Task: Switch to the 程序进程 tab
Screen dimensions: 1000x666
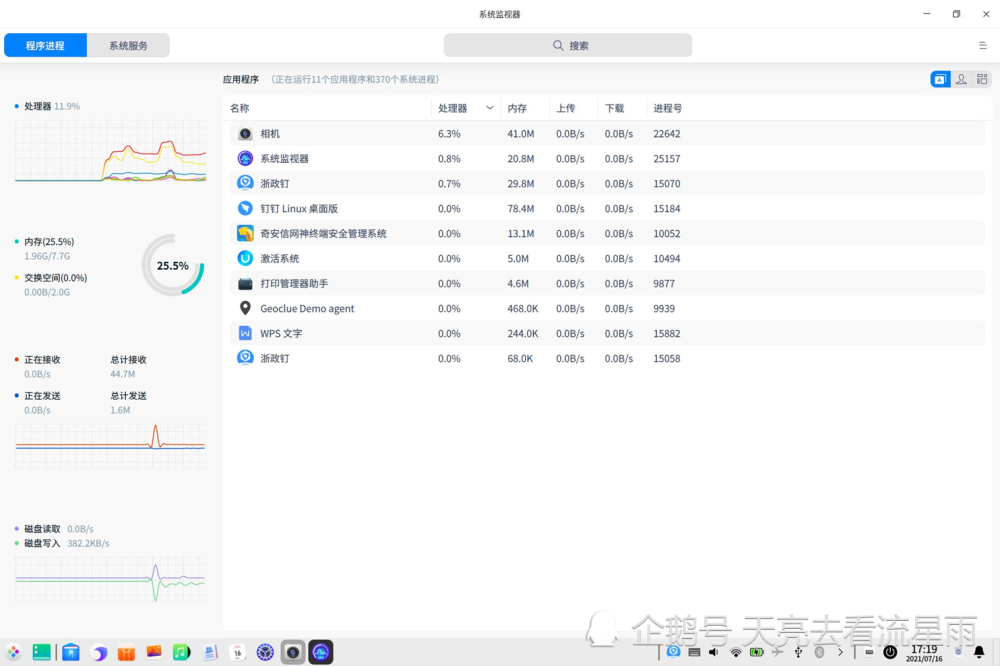Action: (45, 45)
